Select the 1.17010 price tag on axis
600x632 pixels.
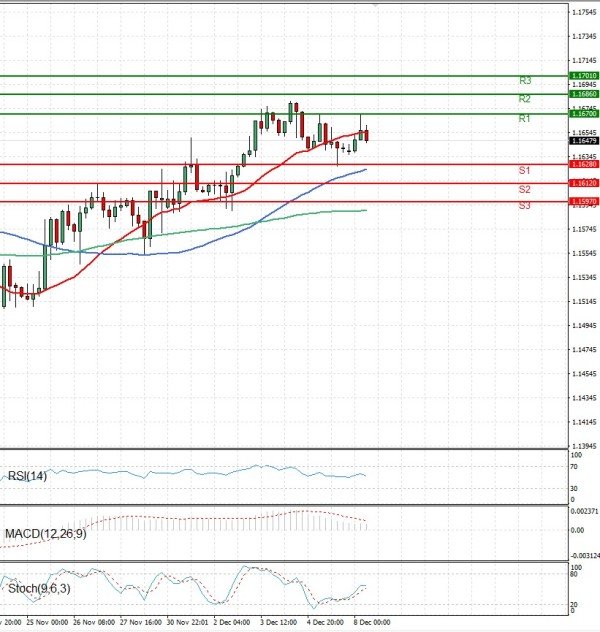[584, 76]
